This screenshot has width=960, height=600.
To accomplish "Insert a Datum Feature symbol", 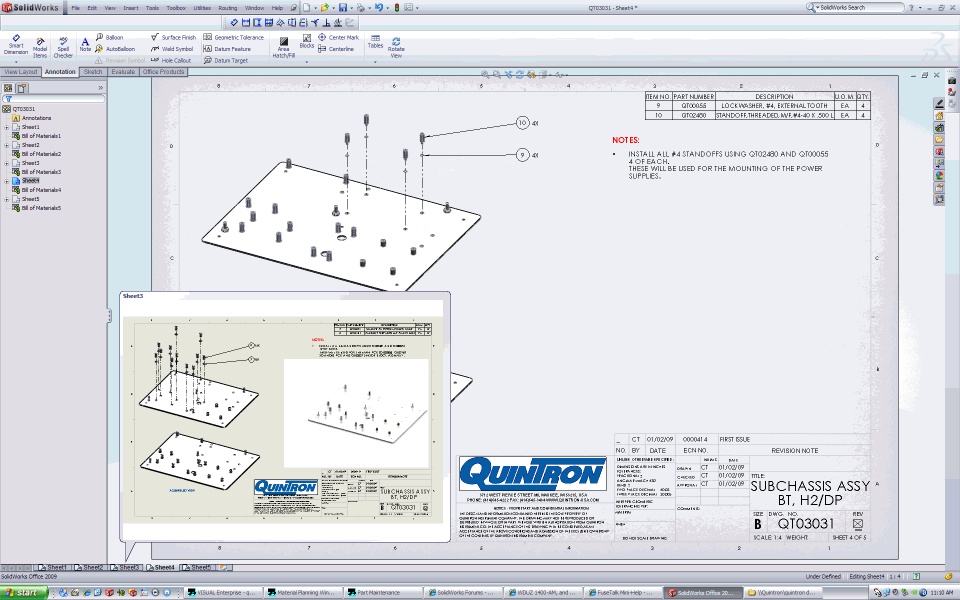I will point(227,49).
